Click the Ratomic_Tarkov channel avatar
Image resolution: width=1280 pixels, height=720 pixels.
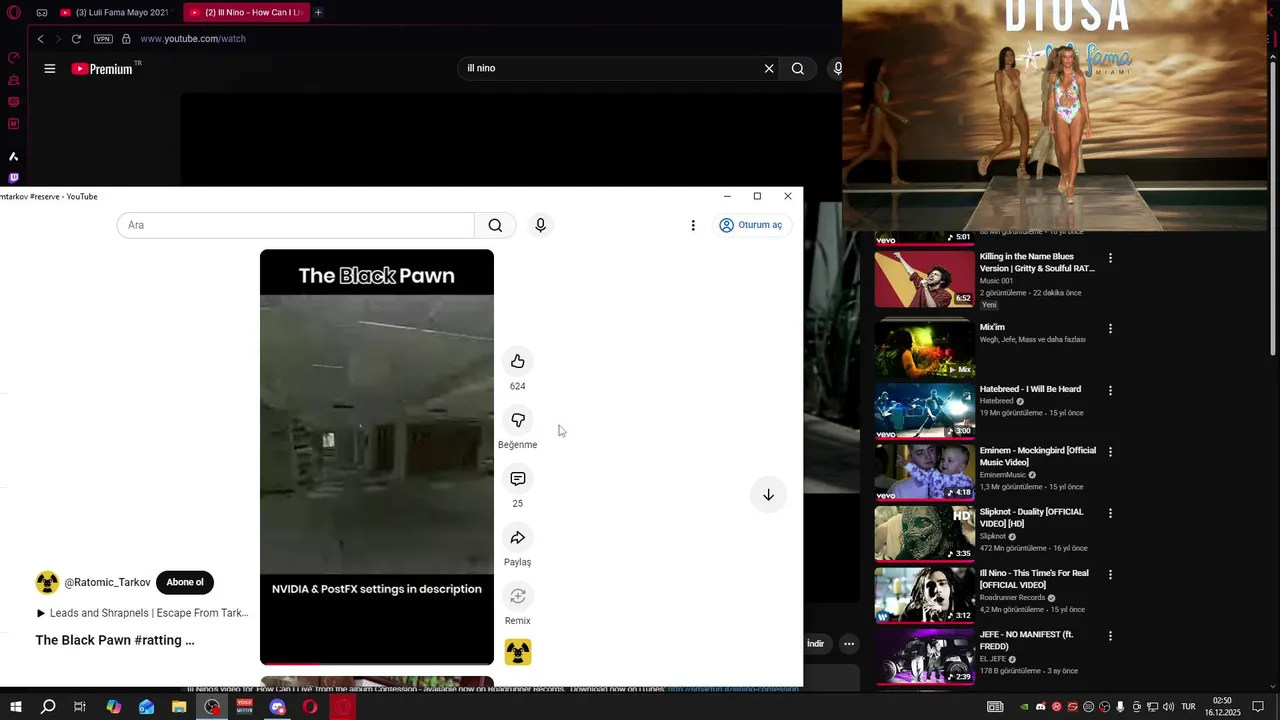pyautogui.click(x=47, y=582)
